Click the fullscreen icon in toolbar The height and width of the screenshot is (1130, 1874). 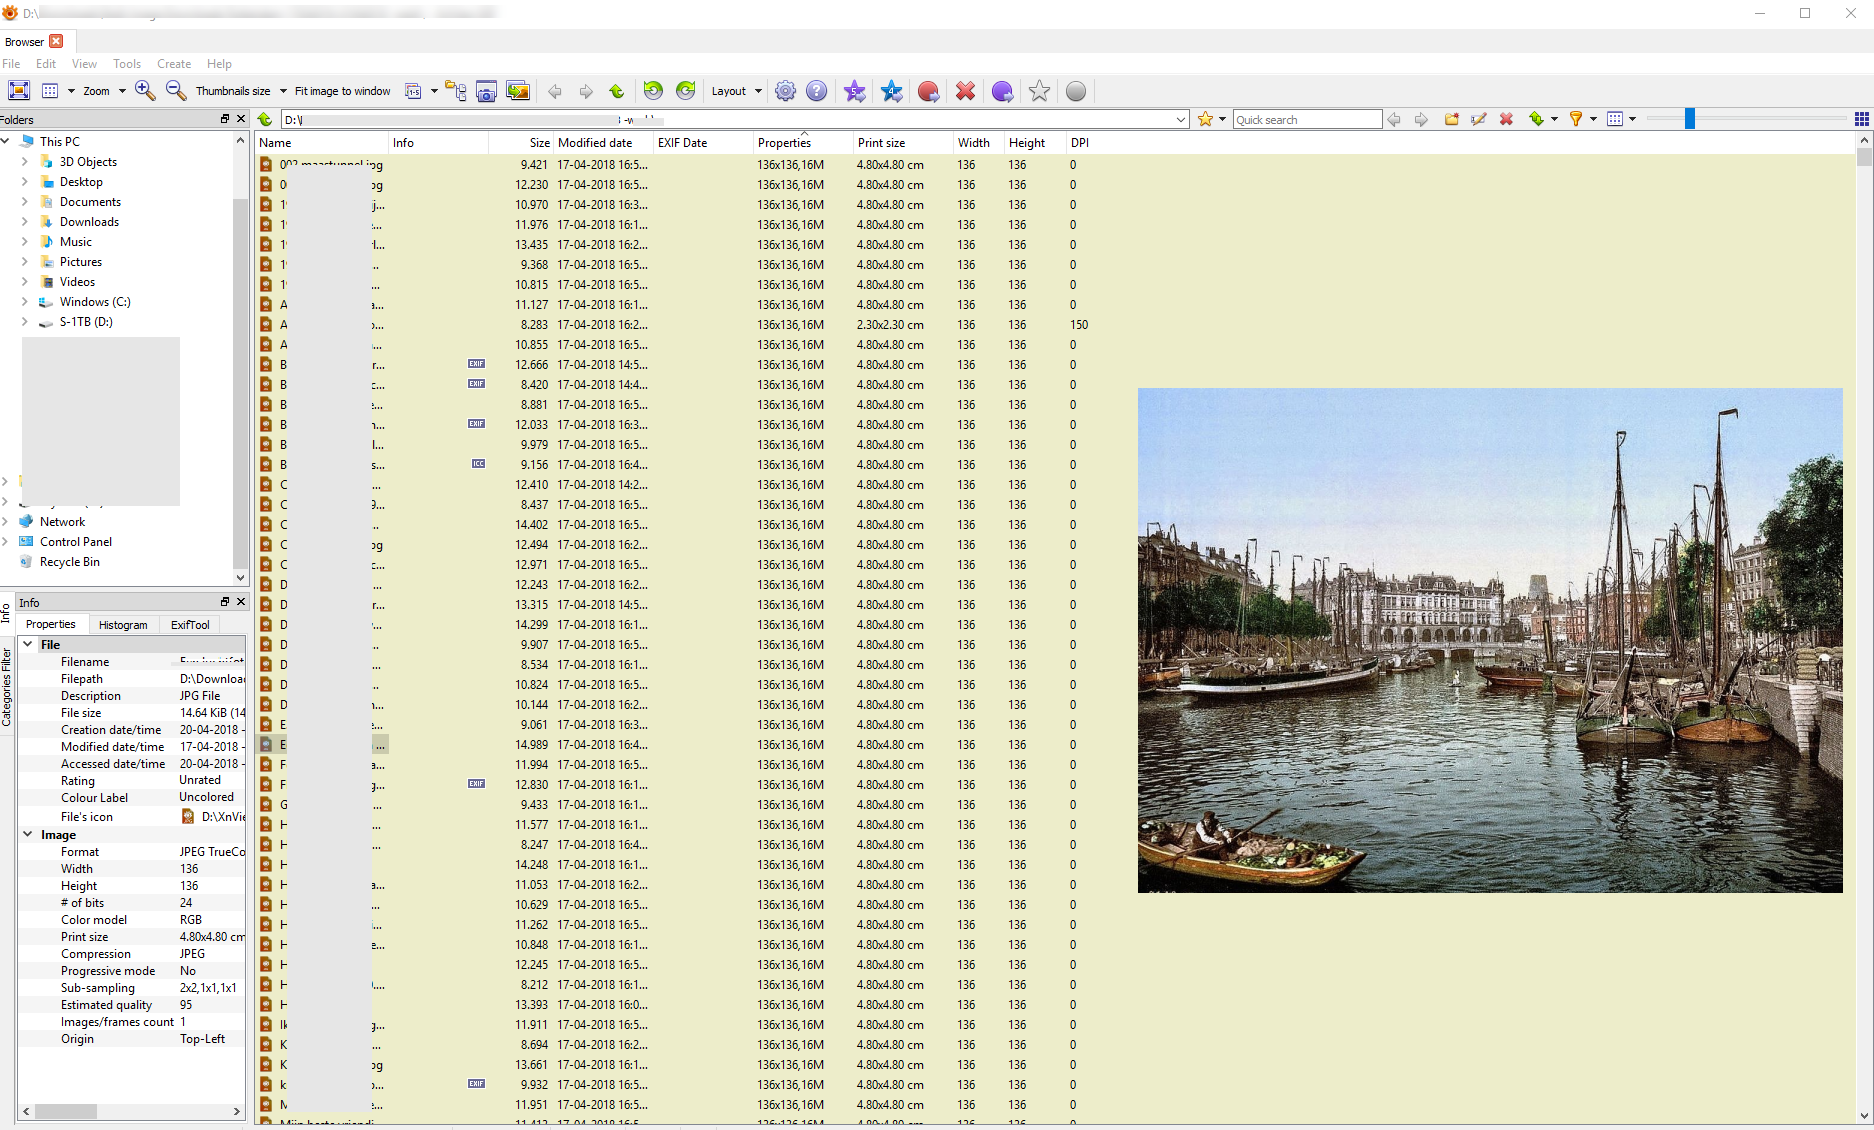(19, 91)
